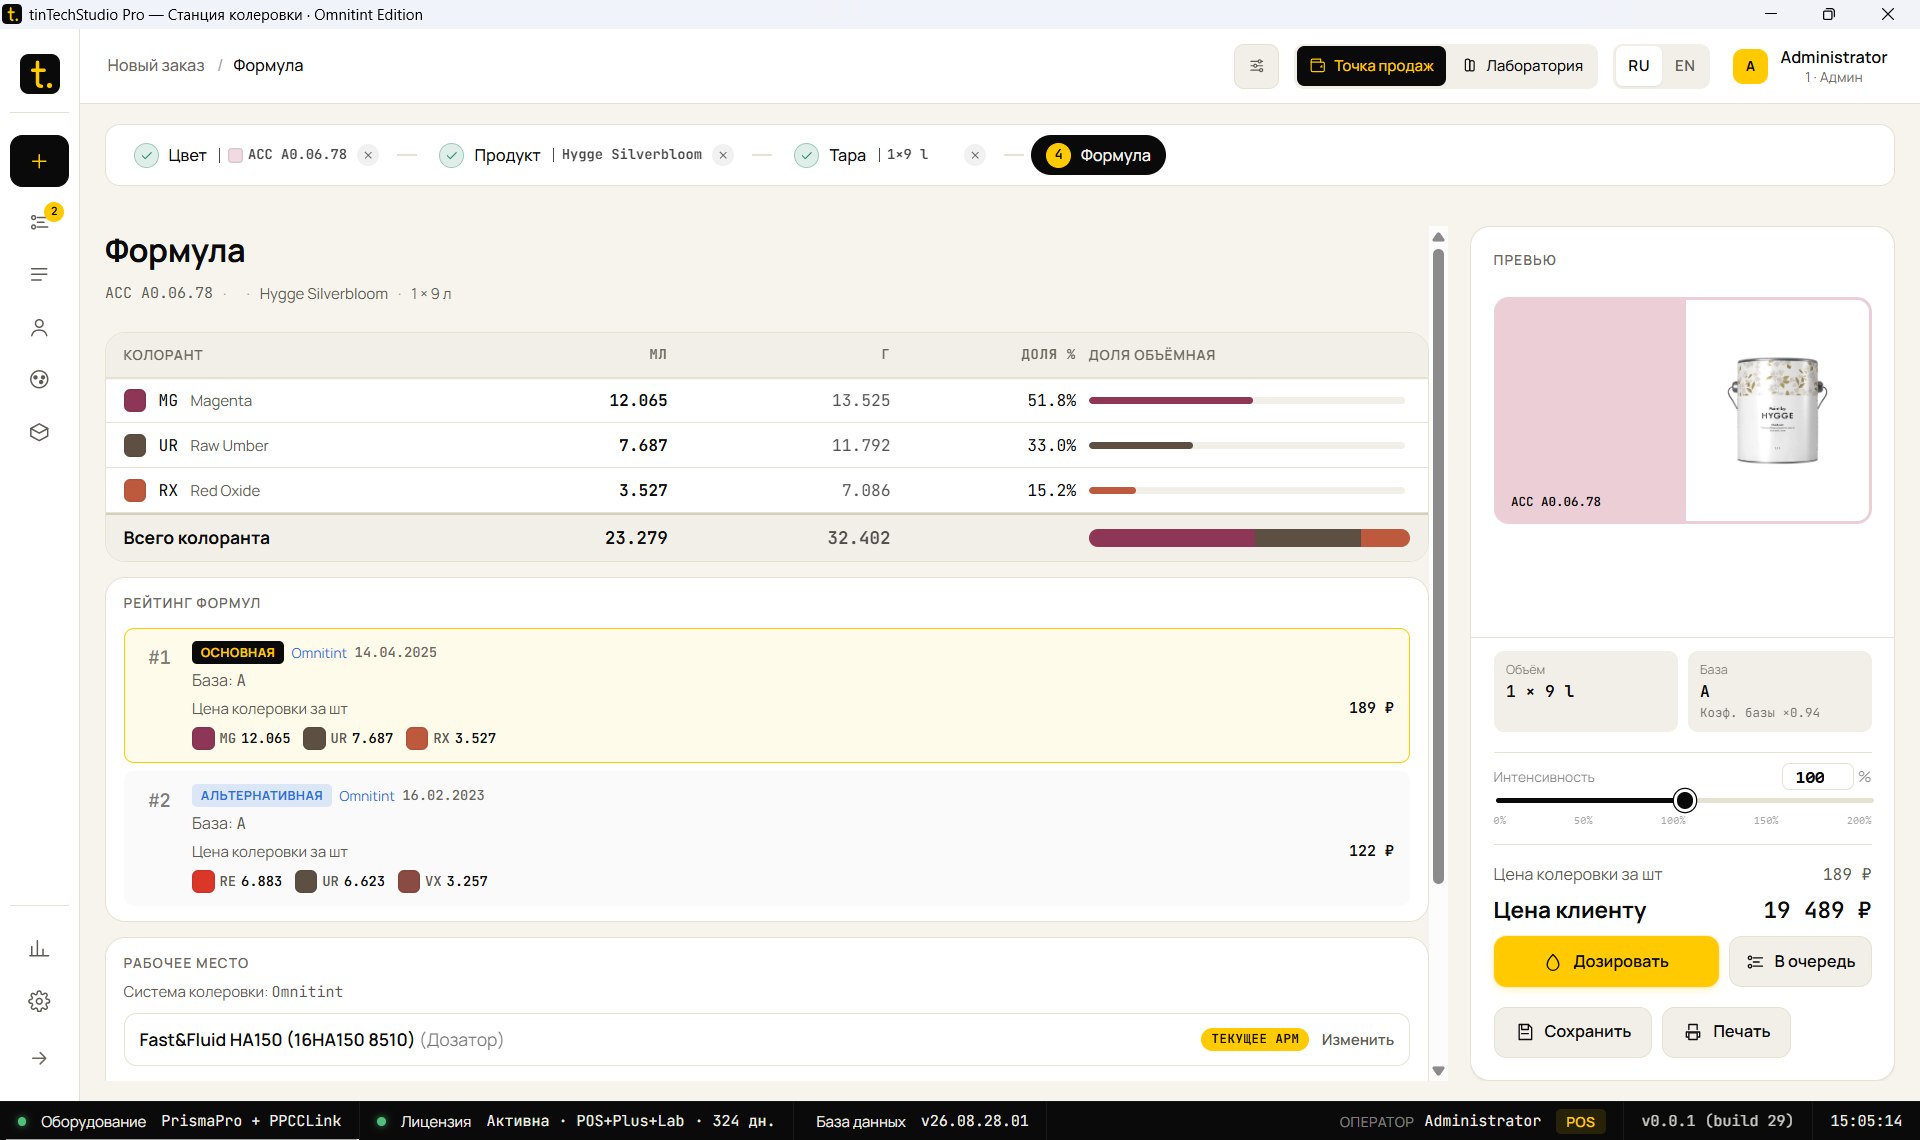This screenshot has width=1920, height=1140.
Task: Click Omnitint link in formula #1
Action: coord(319,653)
